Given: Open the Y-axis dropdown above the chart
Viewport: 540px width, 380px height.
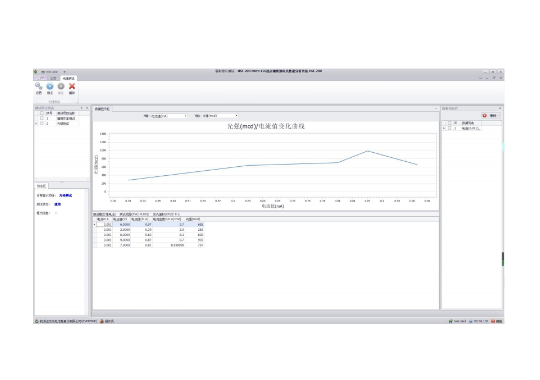Looking at the screenshot, I should coord(220,116).
